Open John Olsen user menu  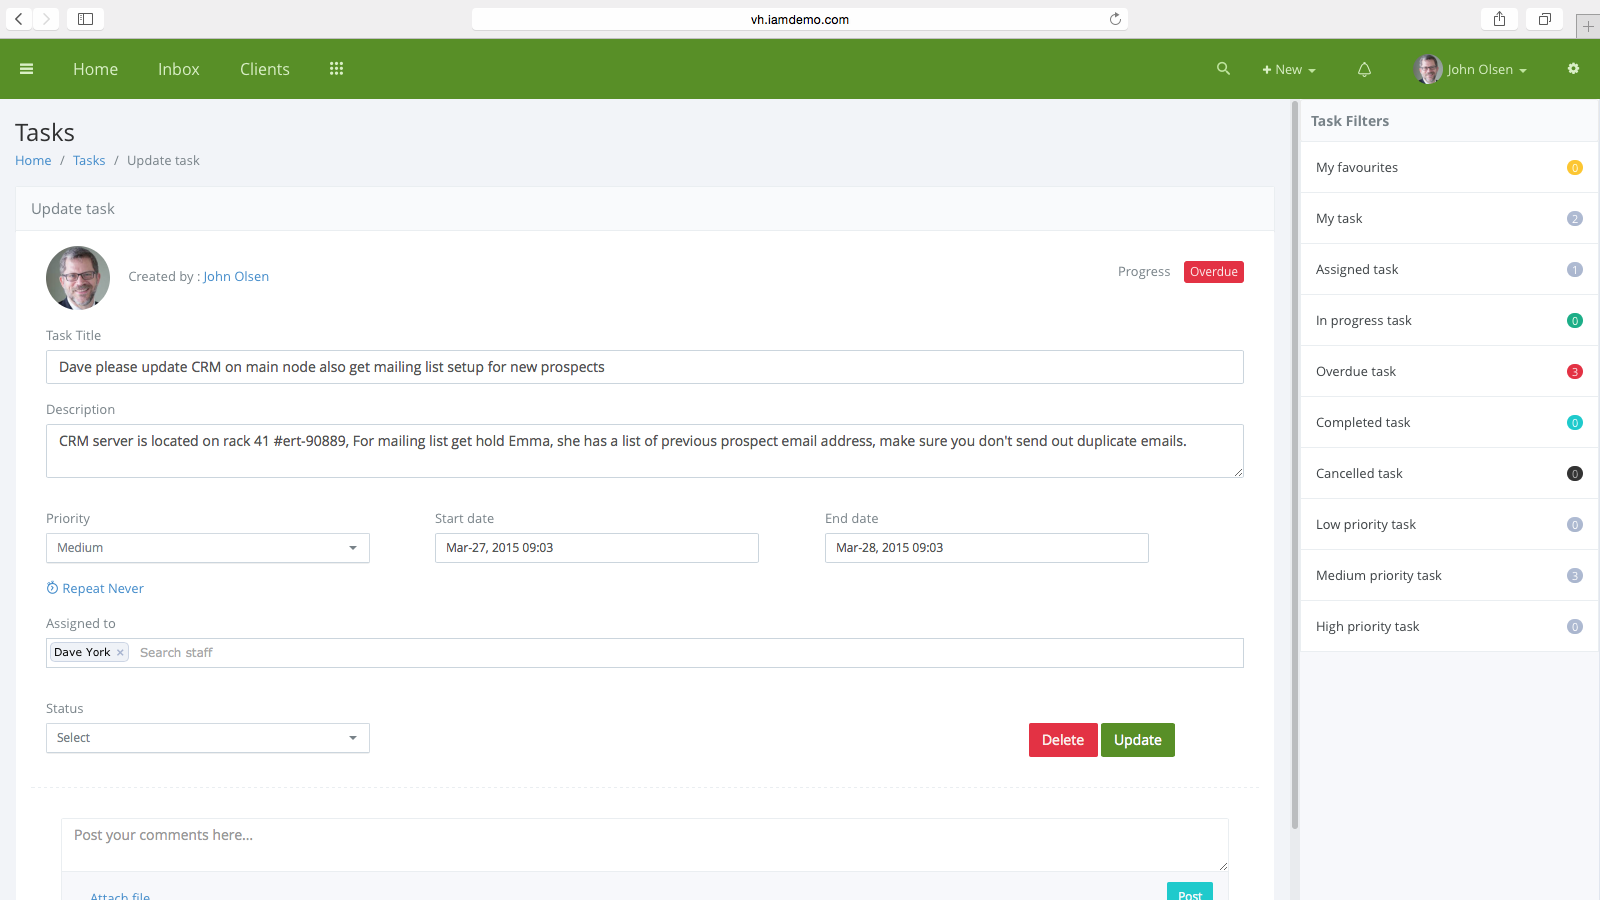1471,69
